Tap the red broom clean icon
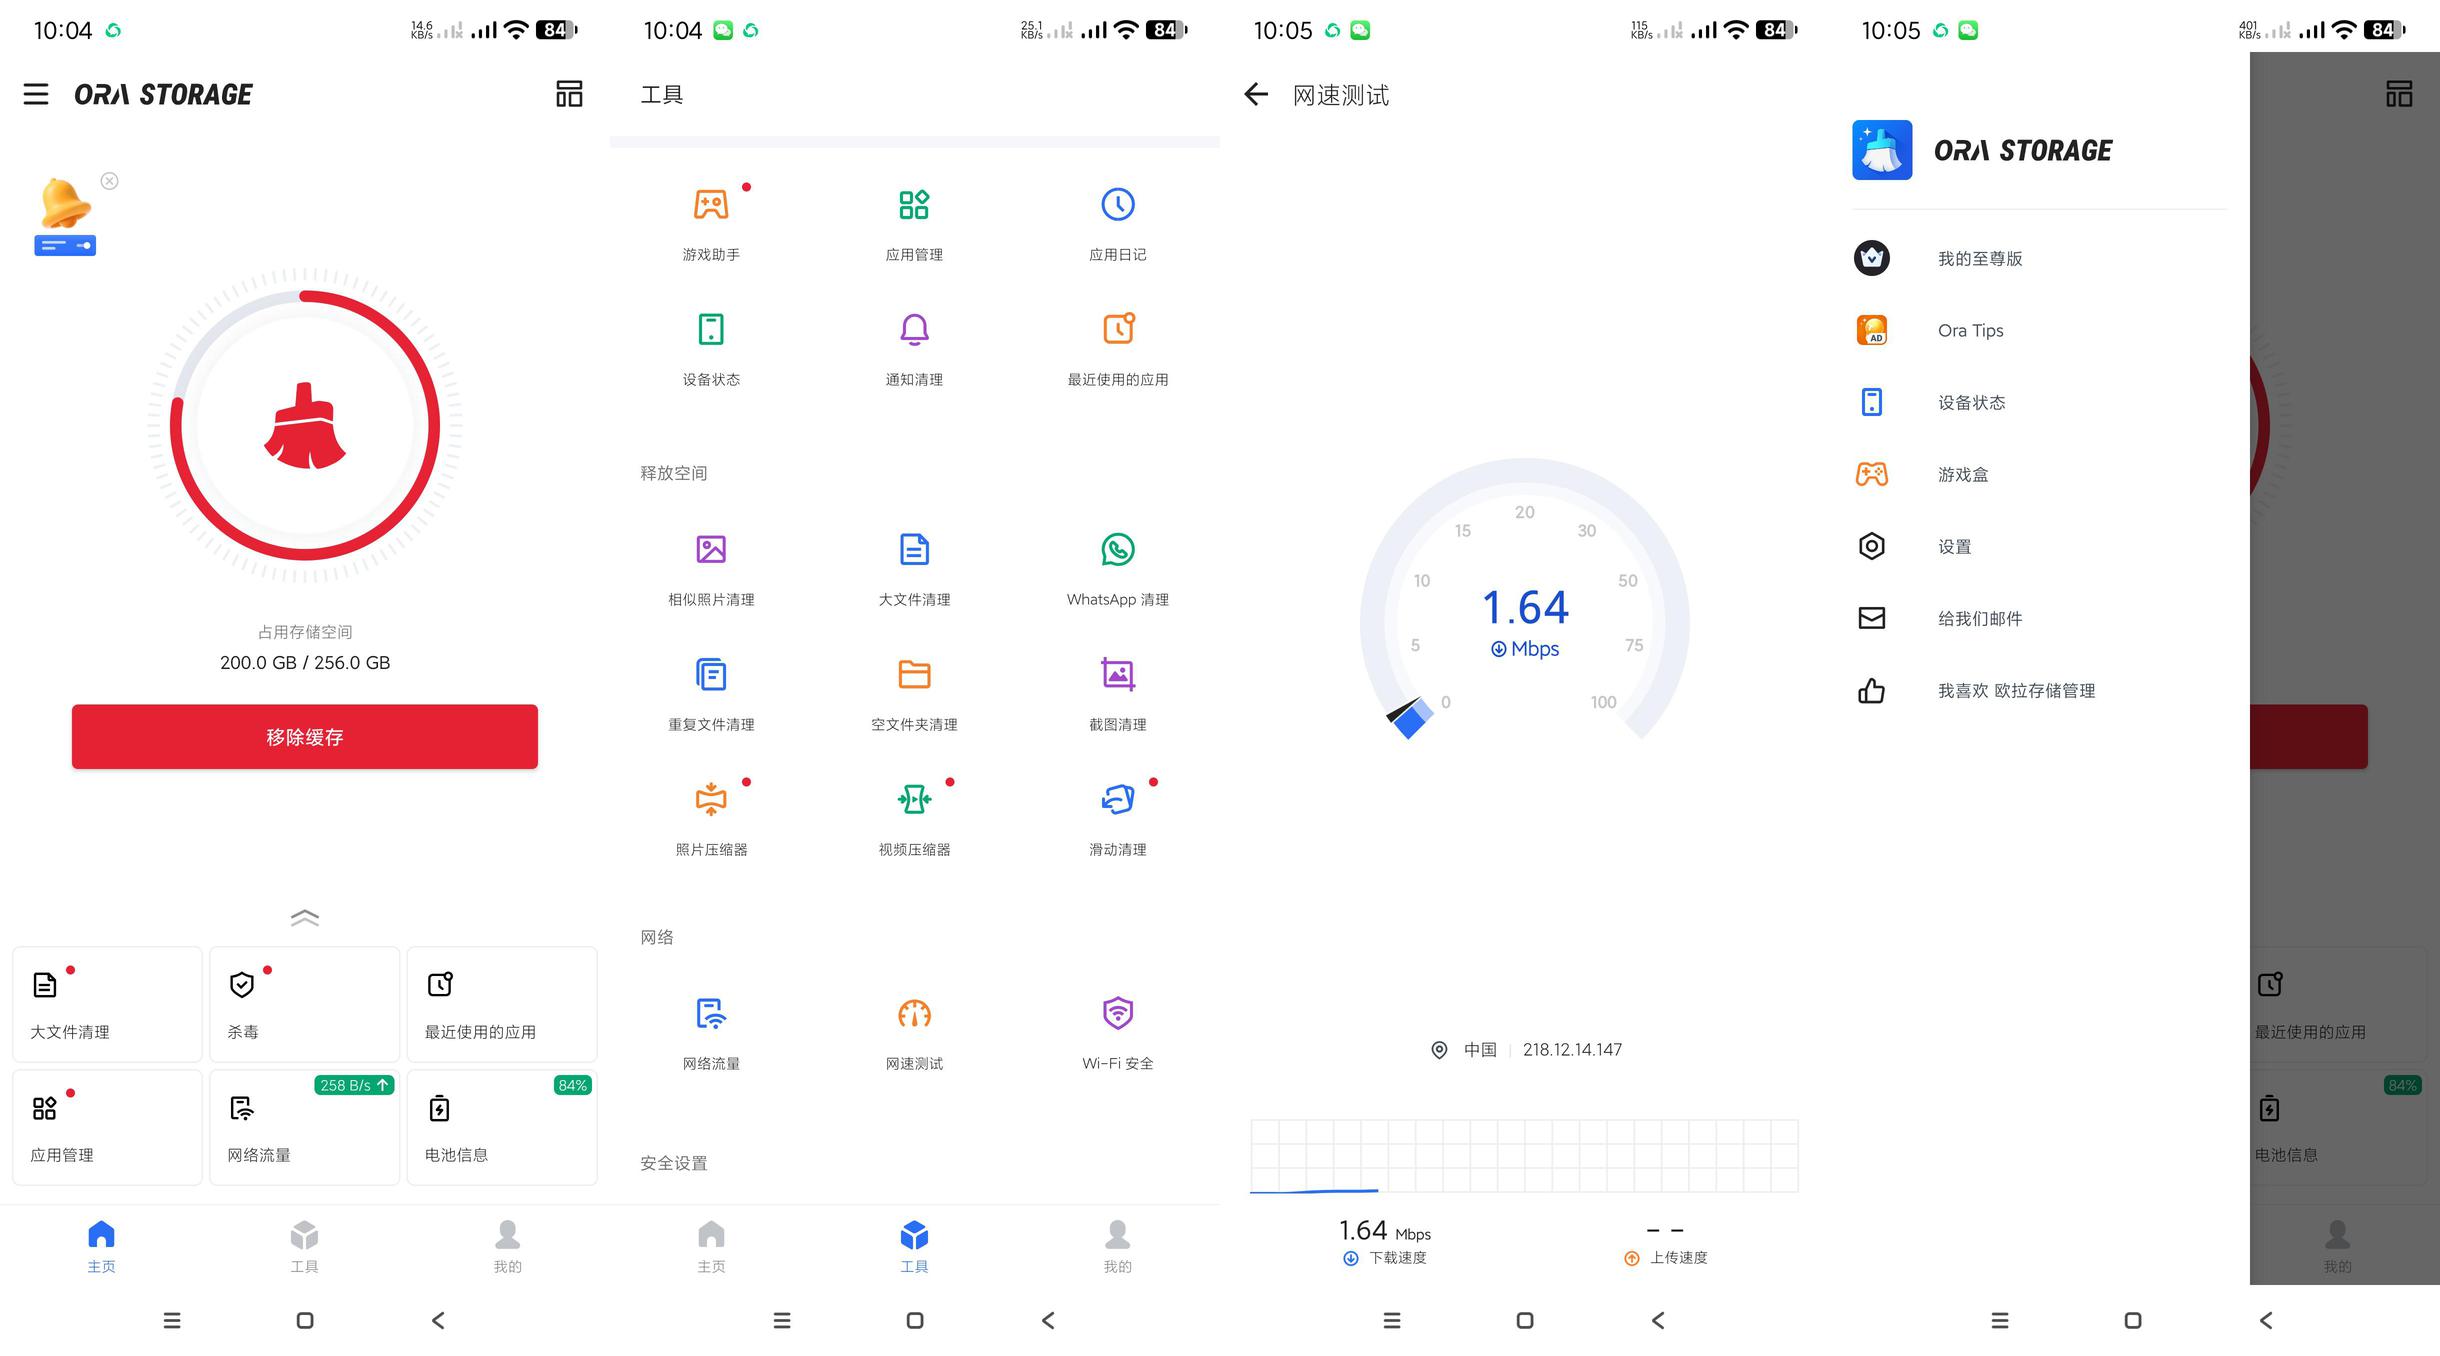This screenshot has height=1356, width=2440. [305, 426]
